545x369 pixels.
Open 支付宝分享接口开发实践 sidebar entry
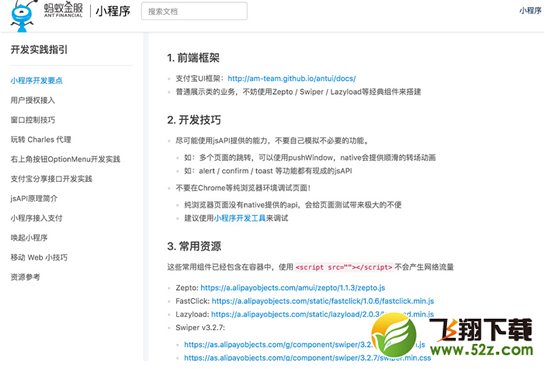tap(51, 179)
